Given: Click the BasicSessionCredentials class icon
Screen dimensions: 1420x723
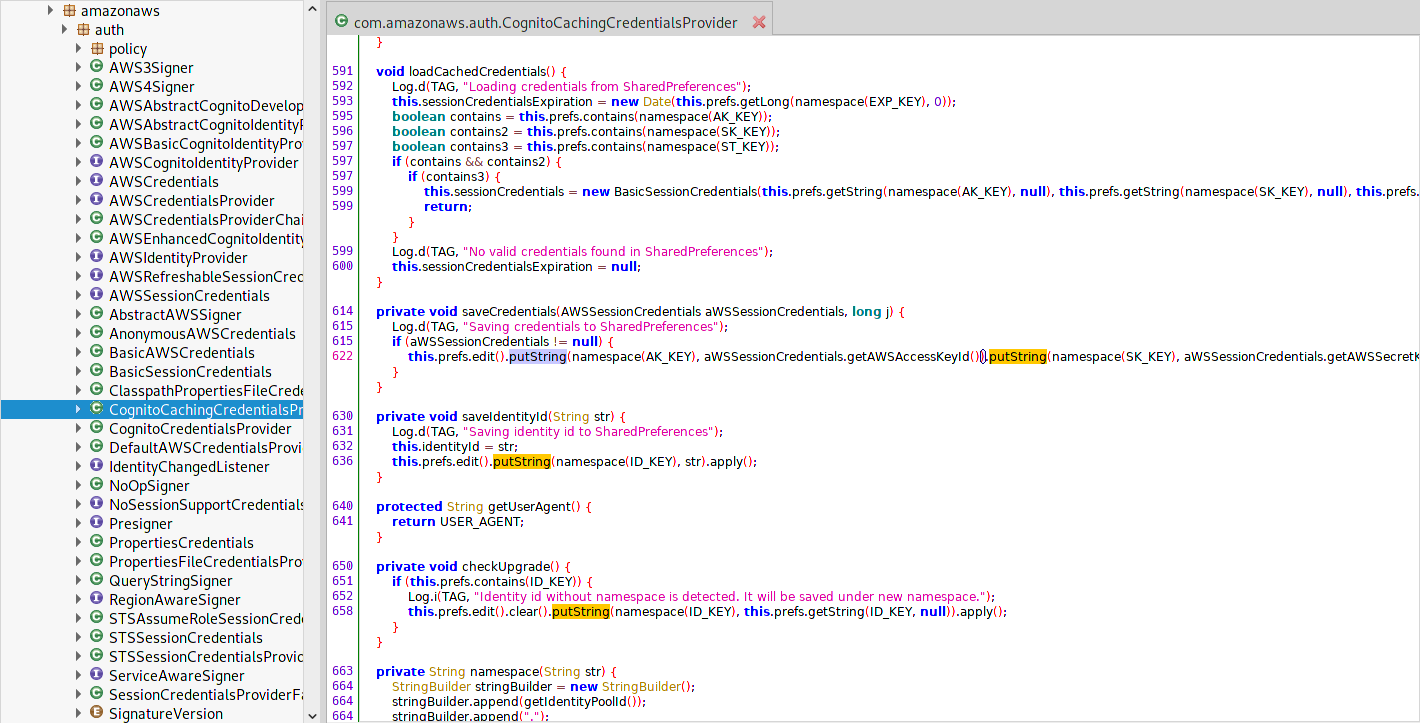Looking at the screenshot, I should point(97,372).
